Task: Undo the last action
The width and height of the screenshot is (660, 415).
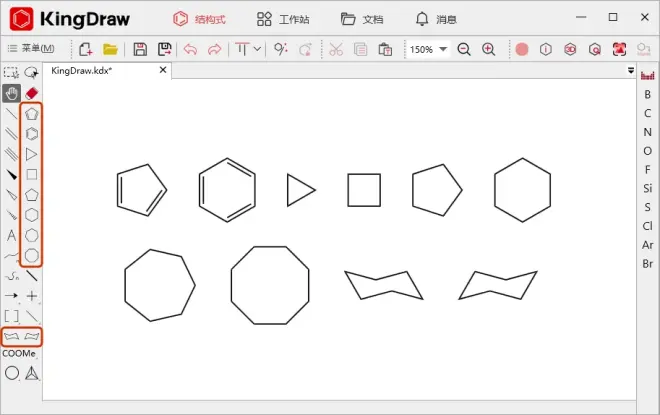Action: click(x=190, y=49)
